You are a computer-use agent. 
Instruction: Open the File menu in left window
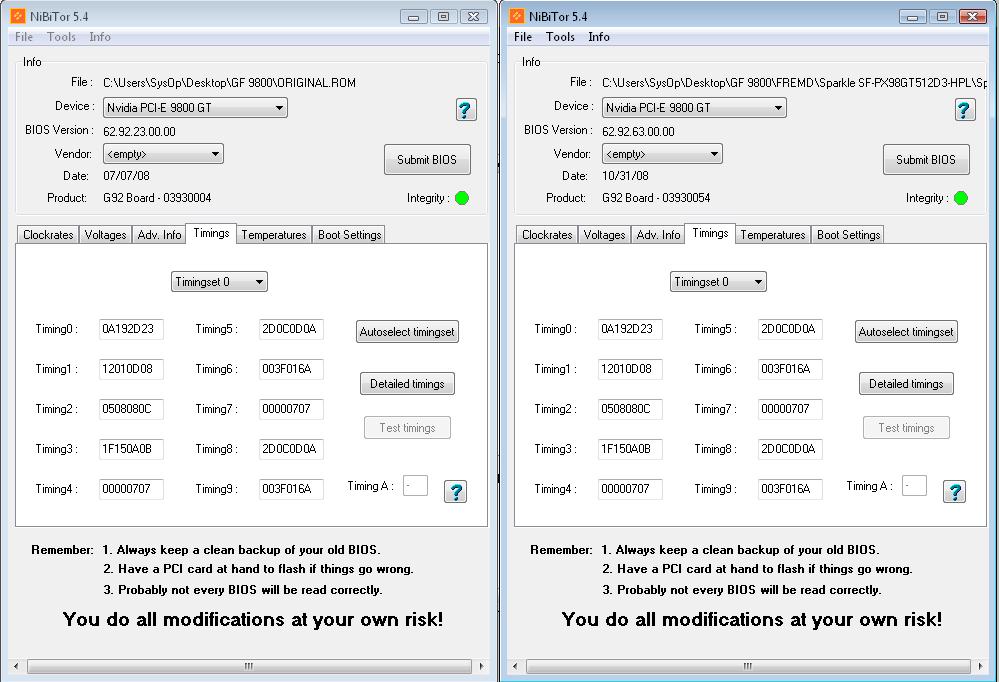tap(24, 37)
